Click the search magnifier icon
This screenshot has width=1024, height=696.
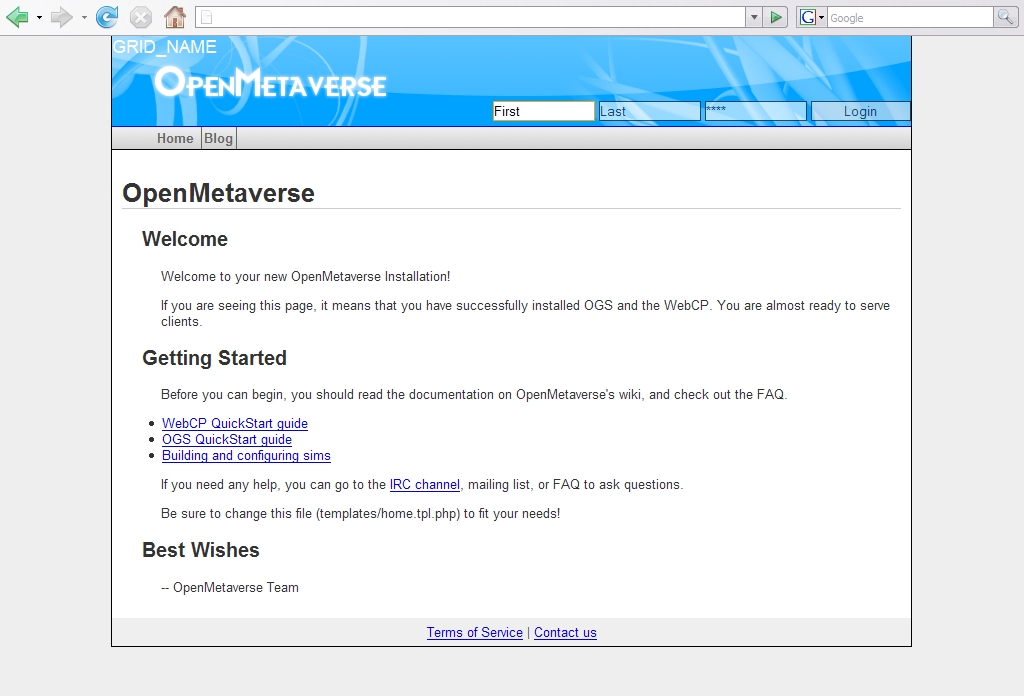click(x=1005, y=17)
